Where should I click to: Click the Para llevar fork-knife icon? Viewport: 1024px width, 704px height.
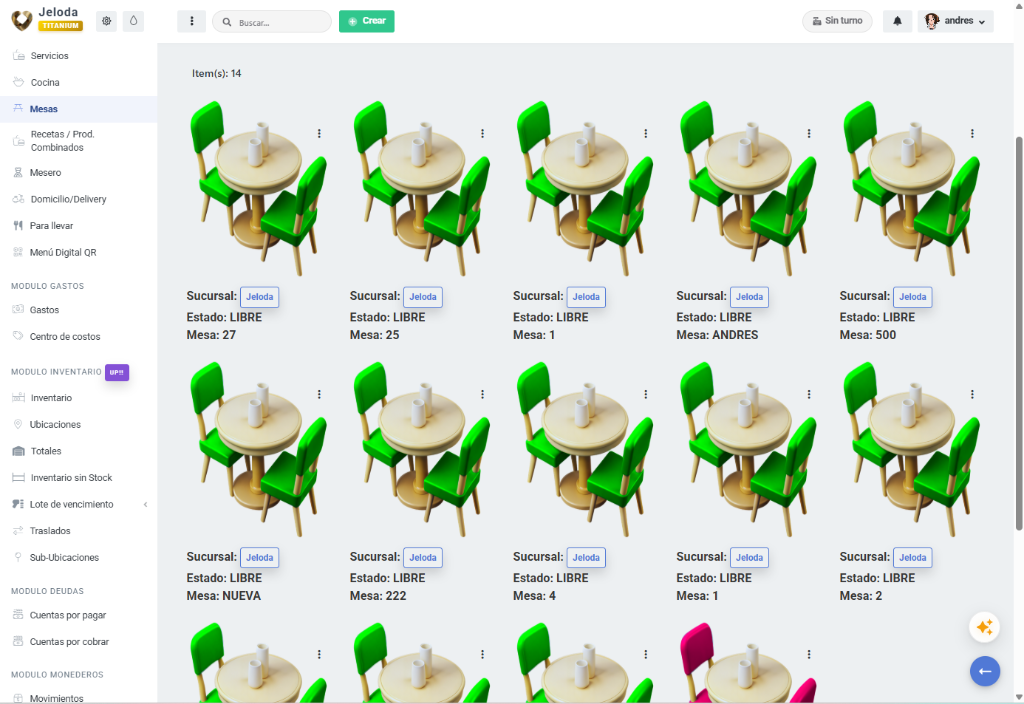click(18, 225)
